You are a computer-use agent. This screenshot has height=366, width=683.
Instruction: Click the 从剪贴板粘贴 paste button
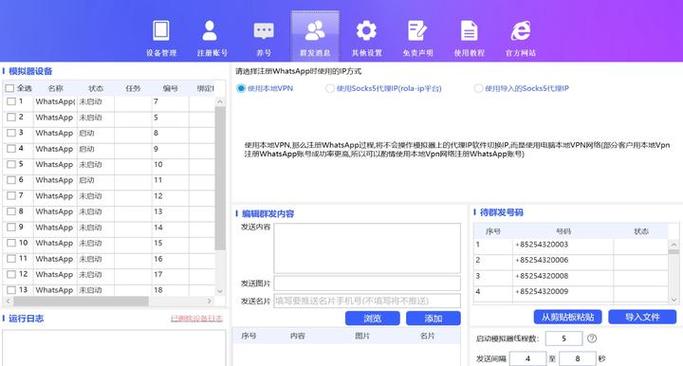(x=568, y=317)
